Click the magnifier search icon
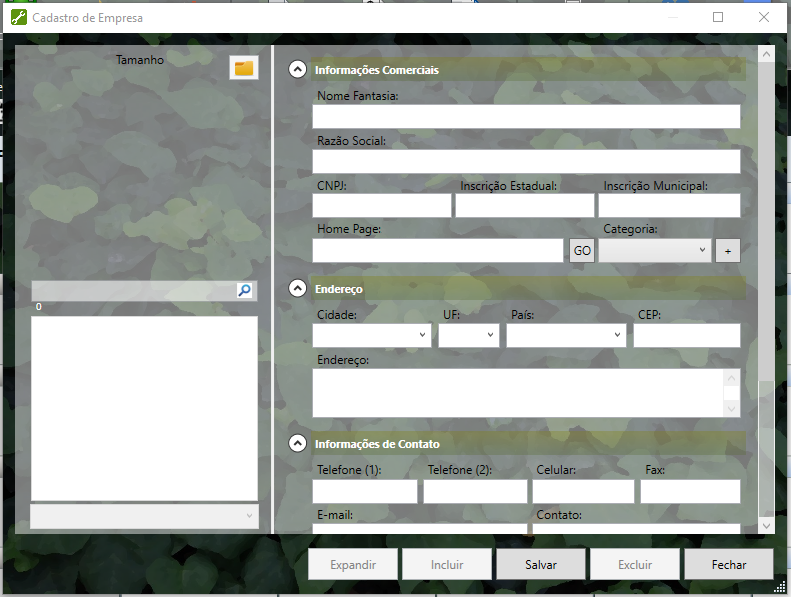This screenshot has width=791, height=597. tap(245, 290)
